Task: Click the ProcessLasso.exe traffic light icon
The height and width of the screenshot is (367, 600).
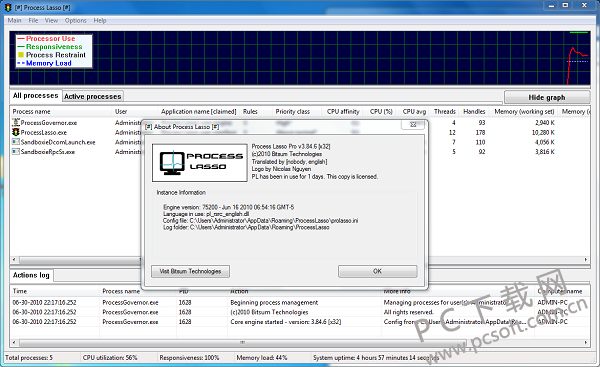Action: [16, 132]
